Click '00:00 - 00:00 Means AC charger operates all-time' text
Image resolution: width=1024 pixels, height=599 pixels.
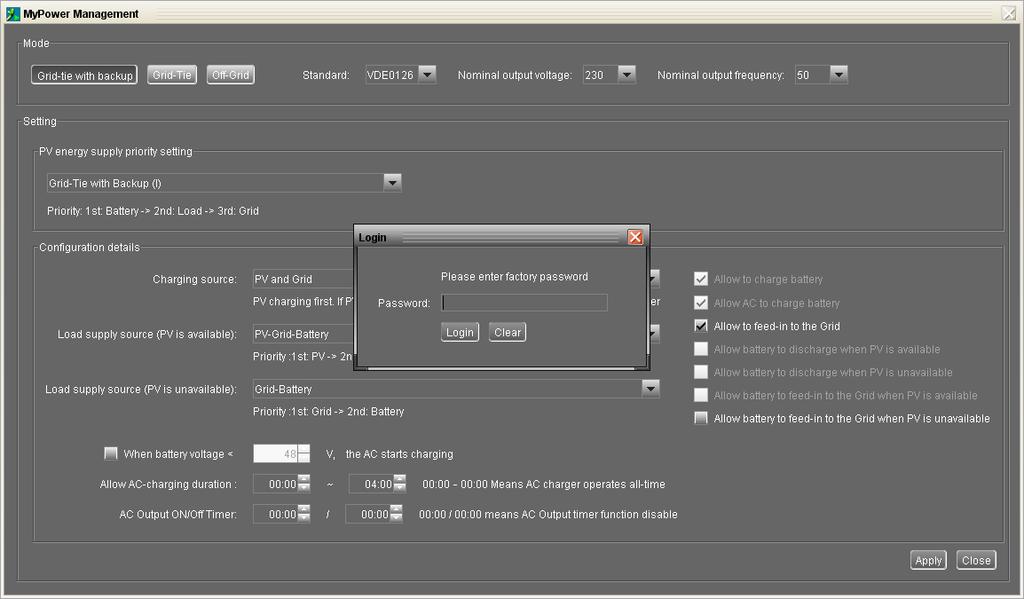pyautogui.click(x=543, y=484)
